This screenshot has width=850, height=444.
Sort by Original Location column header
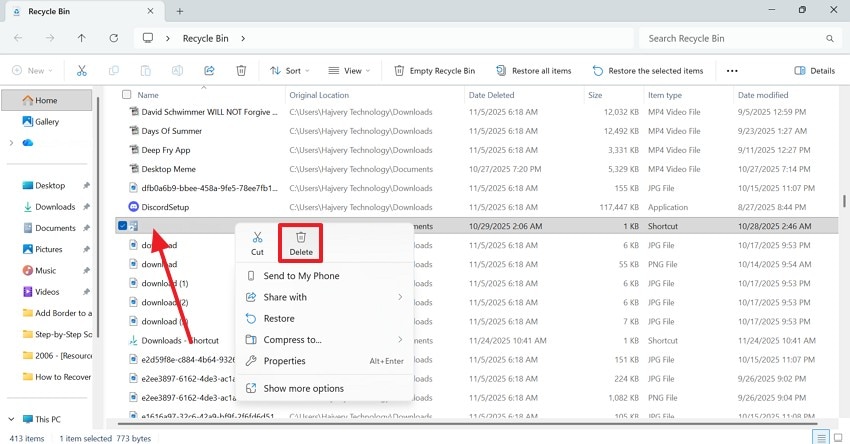(375, 95)
